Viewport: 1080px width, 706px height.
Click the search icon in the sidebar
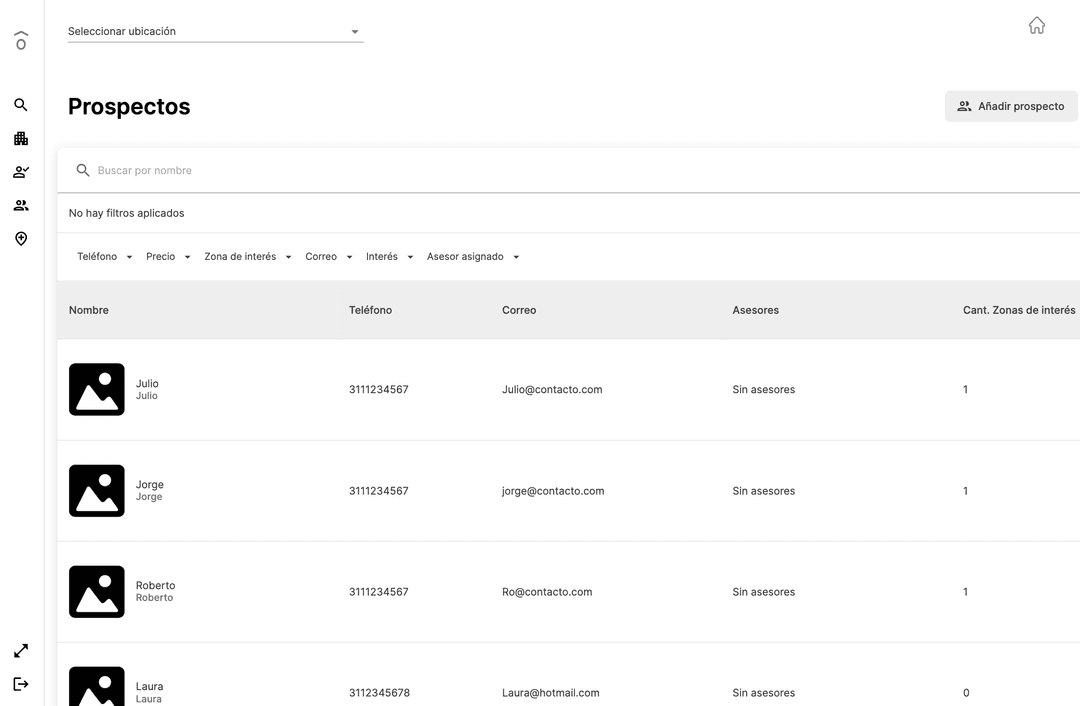tap(21, 105)
